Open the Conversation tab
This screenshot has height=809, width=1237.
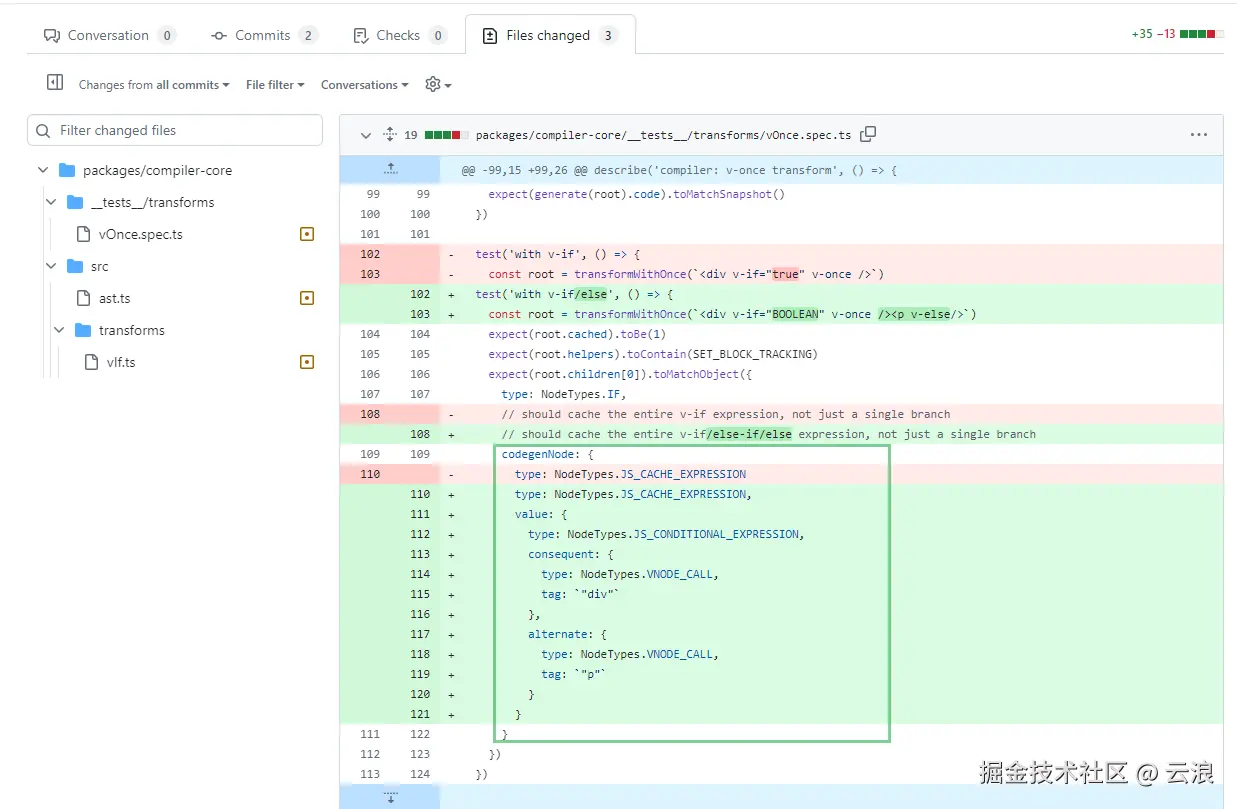tap(109, 35)
